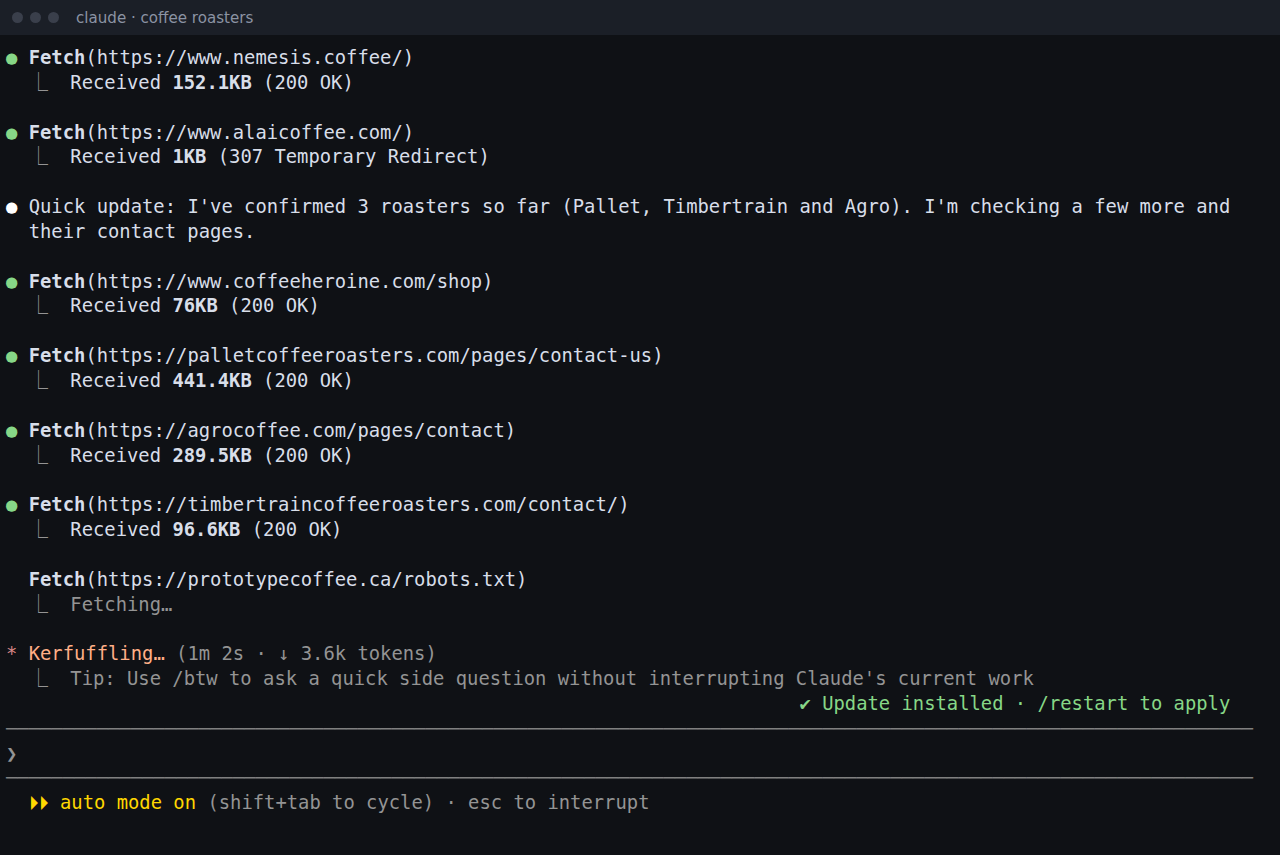1280x855 pixels.
Task: Click the https://www.nemesis.coffee/ URL
Action: tap(249, 58)
